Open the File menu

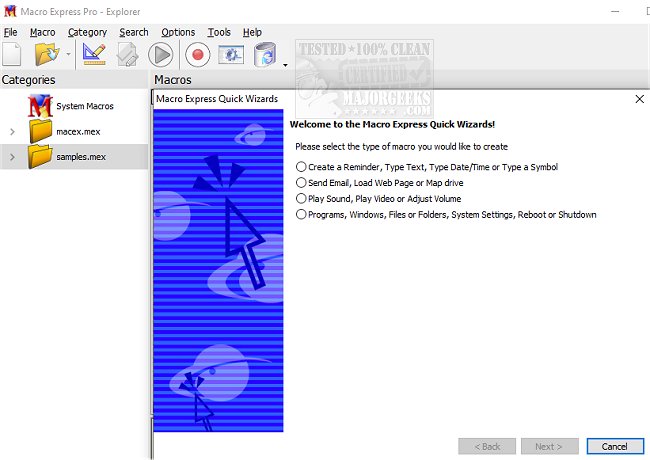tap(10, 32)
